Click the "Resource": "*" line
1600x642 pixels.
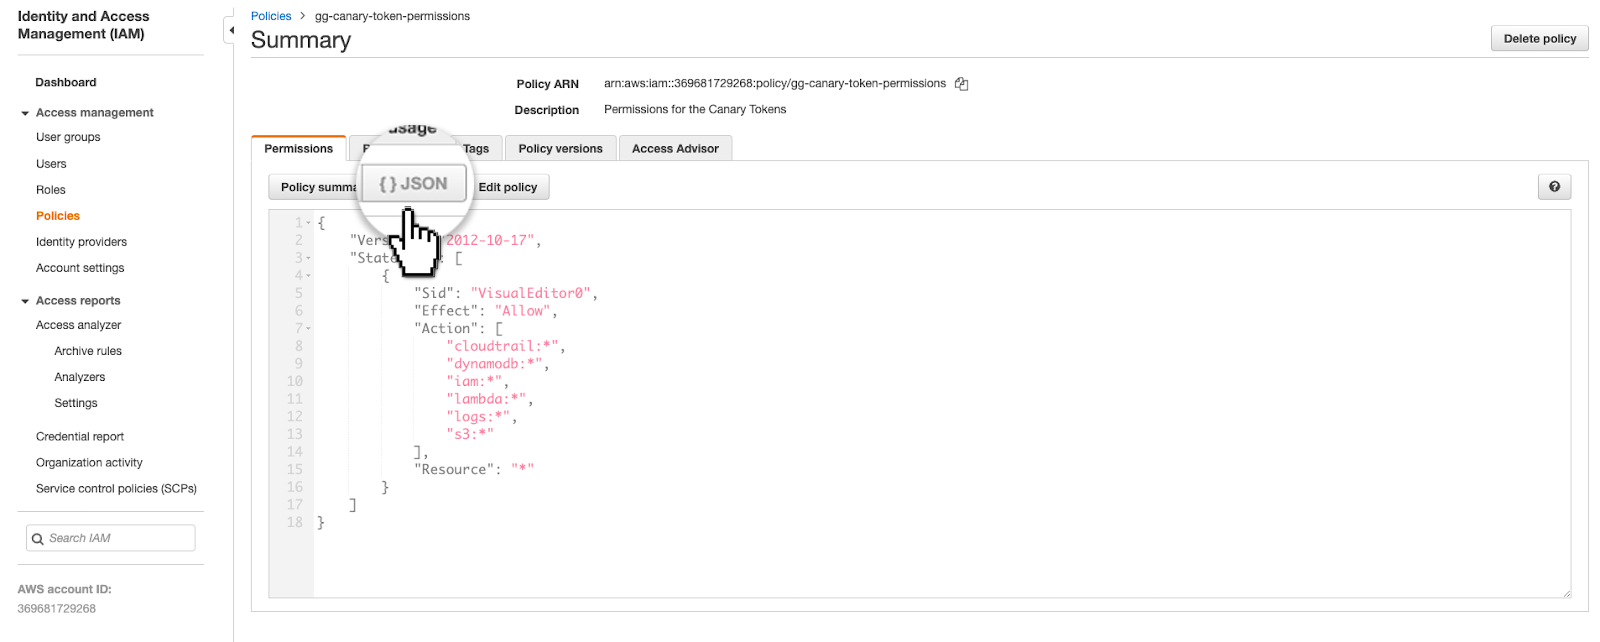pyautogui.click(x=474, y=469)
